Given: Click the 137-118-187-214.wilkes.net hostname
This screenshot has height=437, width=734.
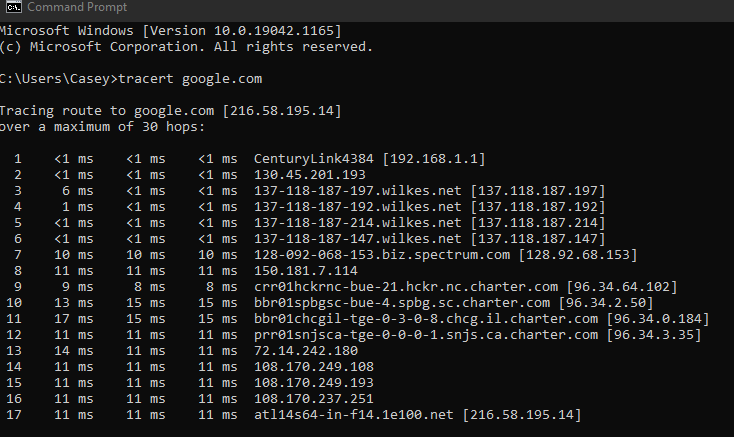Looking at the screenshot, I should [358, 223].
